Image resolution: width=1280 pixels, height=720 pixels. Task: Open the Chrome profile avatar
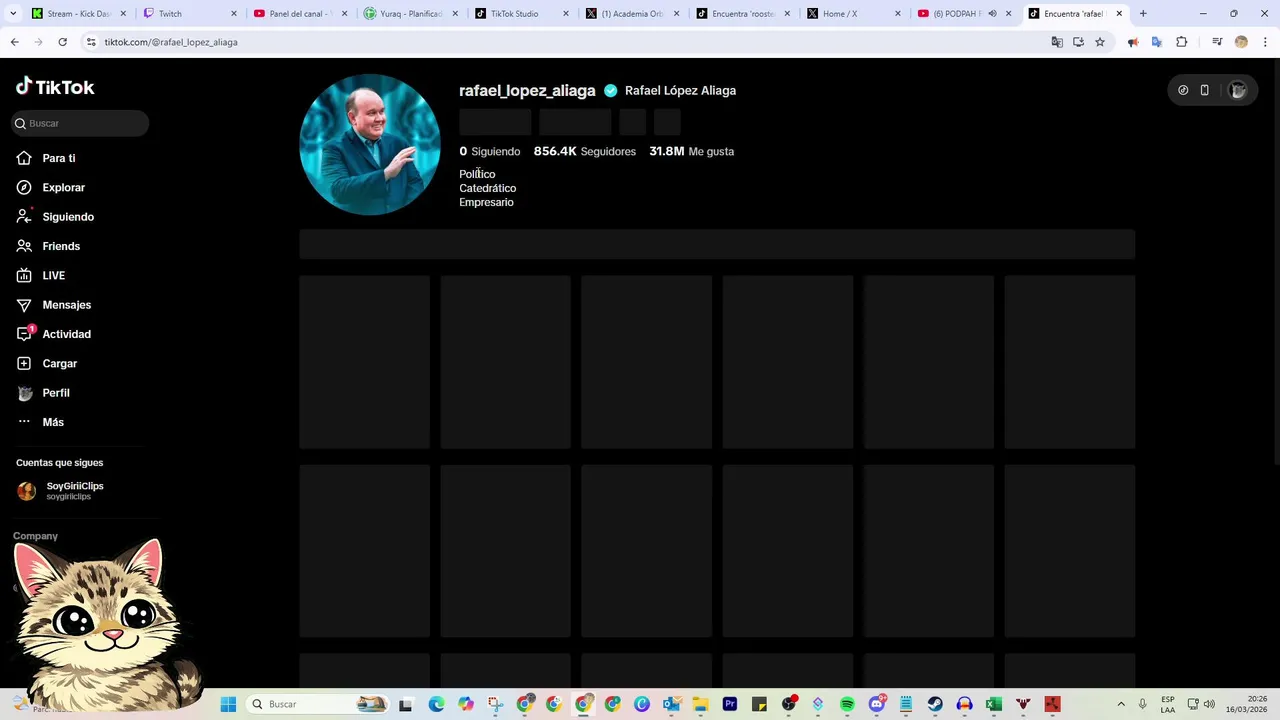[x=1241, y=42]
